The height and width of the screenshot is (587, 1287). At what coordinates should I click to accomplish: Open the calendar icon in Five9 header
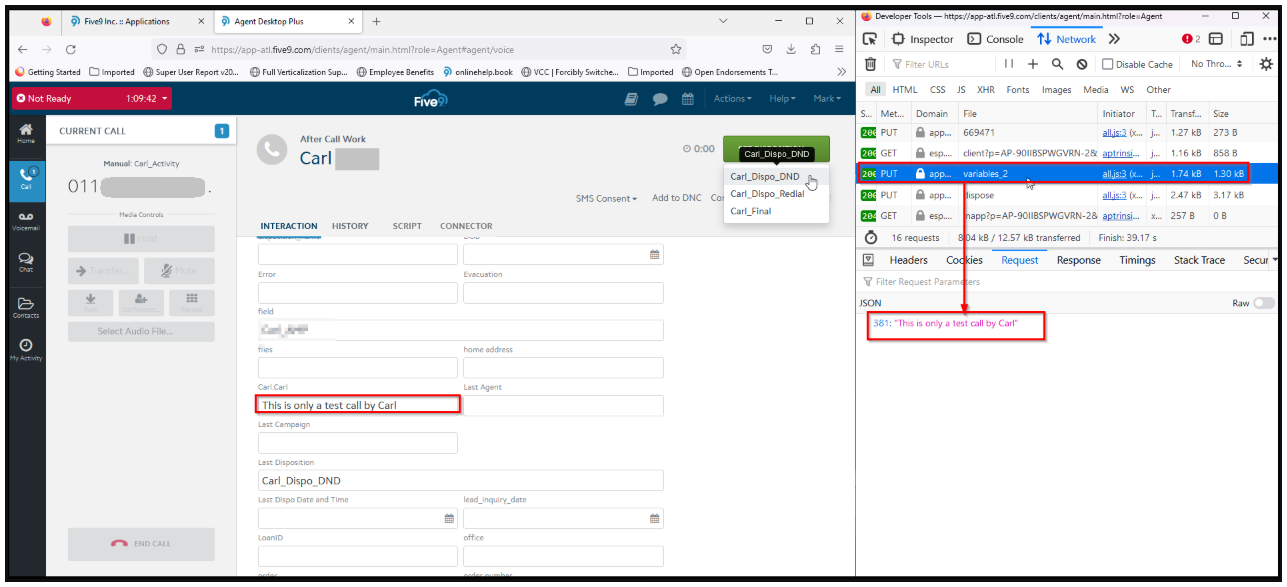tap(688, 98)
